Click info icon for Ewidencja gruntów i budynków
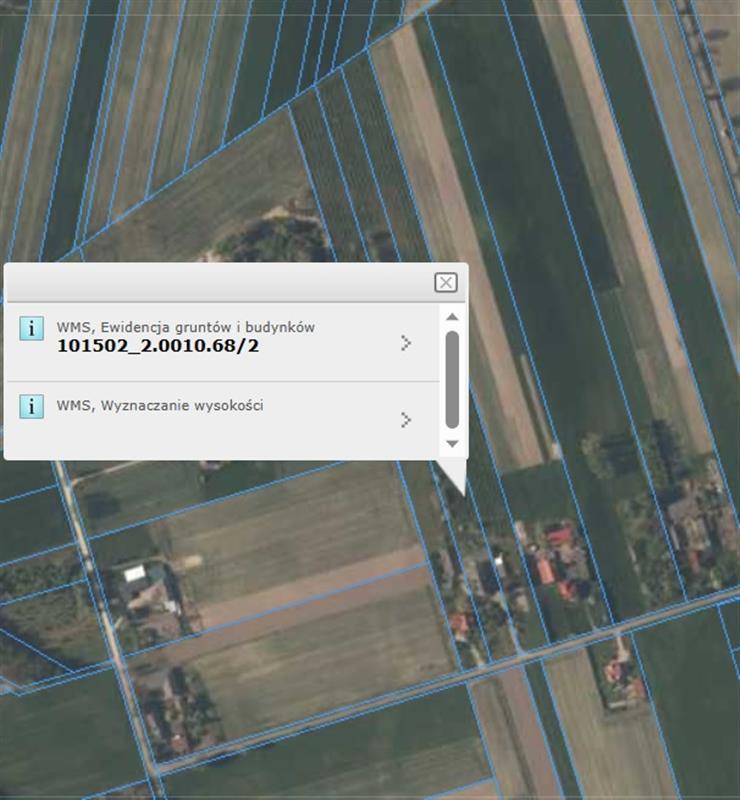 [31, 328]
